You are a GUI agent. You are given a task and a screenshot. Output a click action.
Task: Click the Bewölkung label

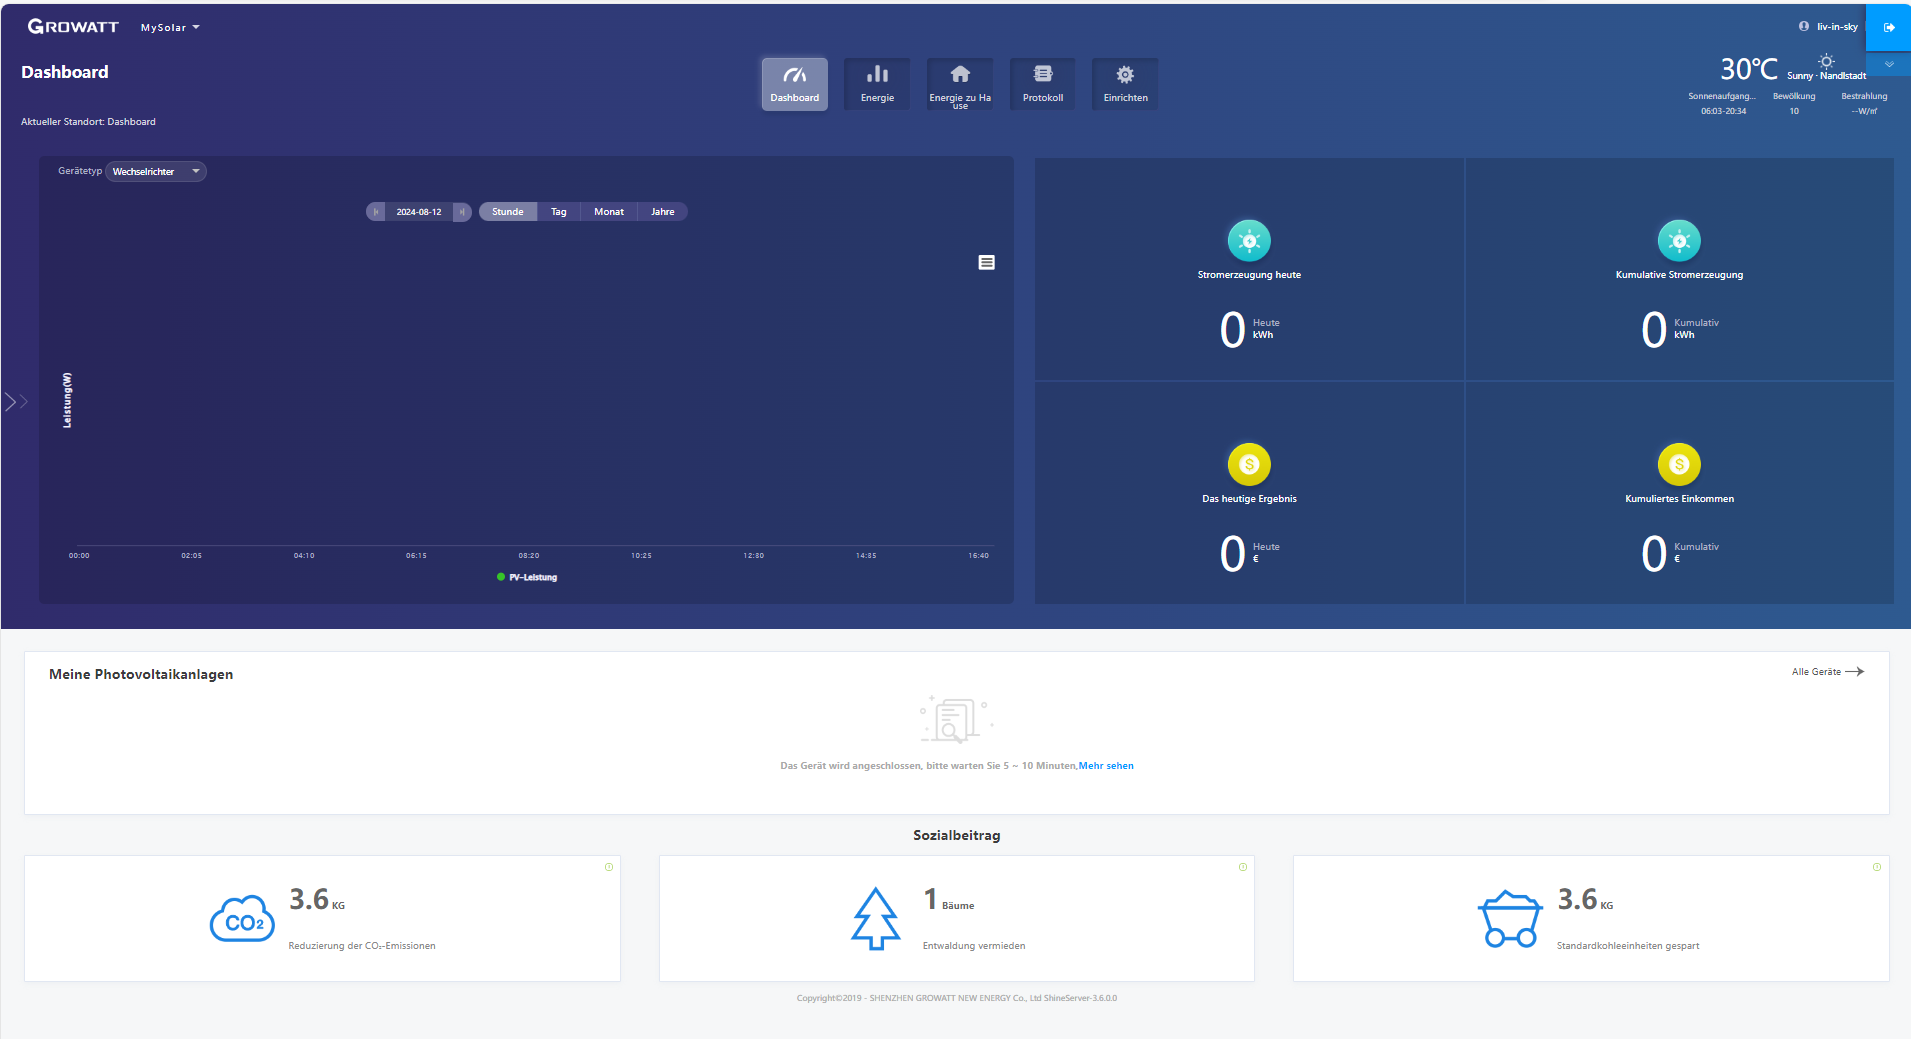tap(1794, 96)
